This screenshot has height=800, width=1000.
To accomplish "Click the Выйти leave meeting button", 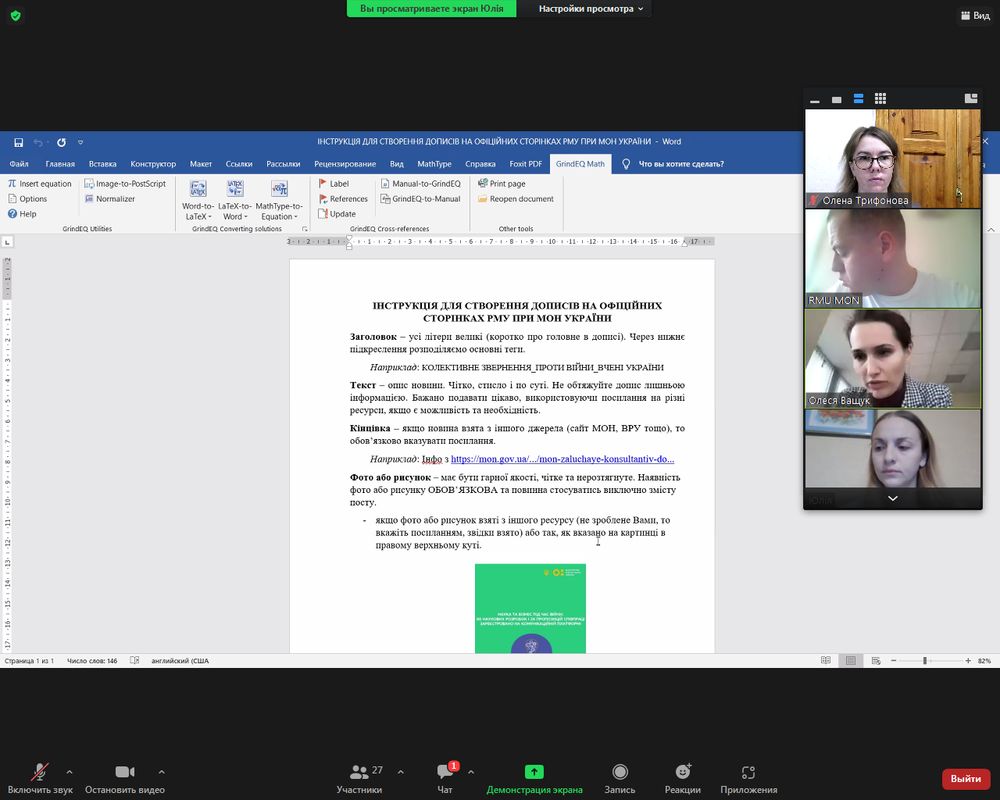I will tap(965, 778).
